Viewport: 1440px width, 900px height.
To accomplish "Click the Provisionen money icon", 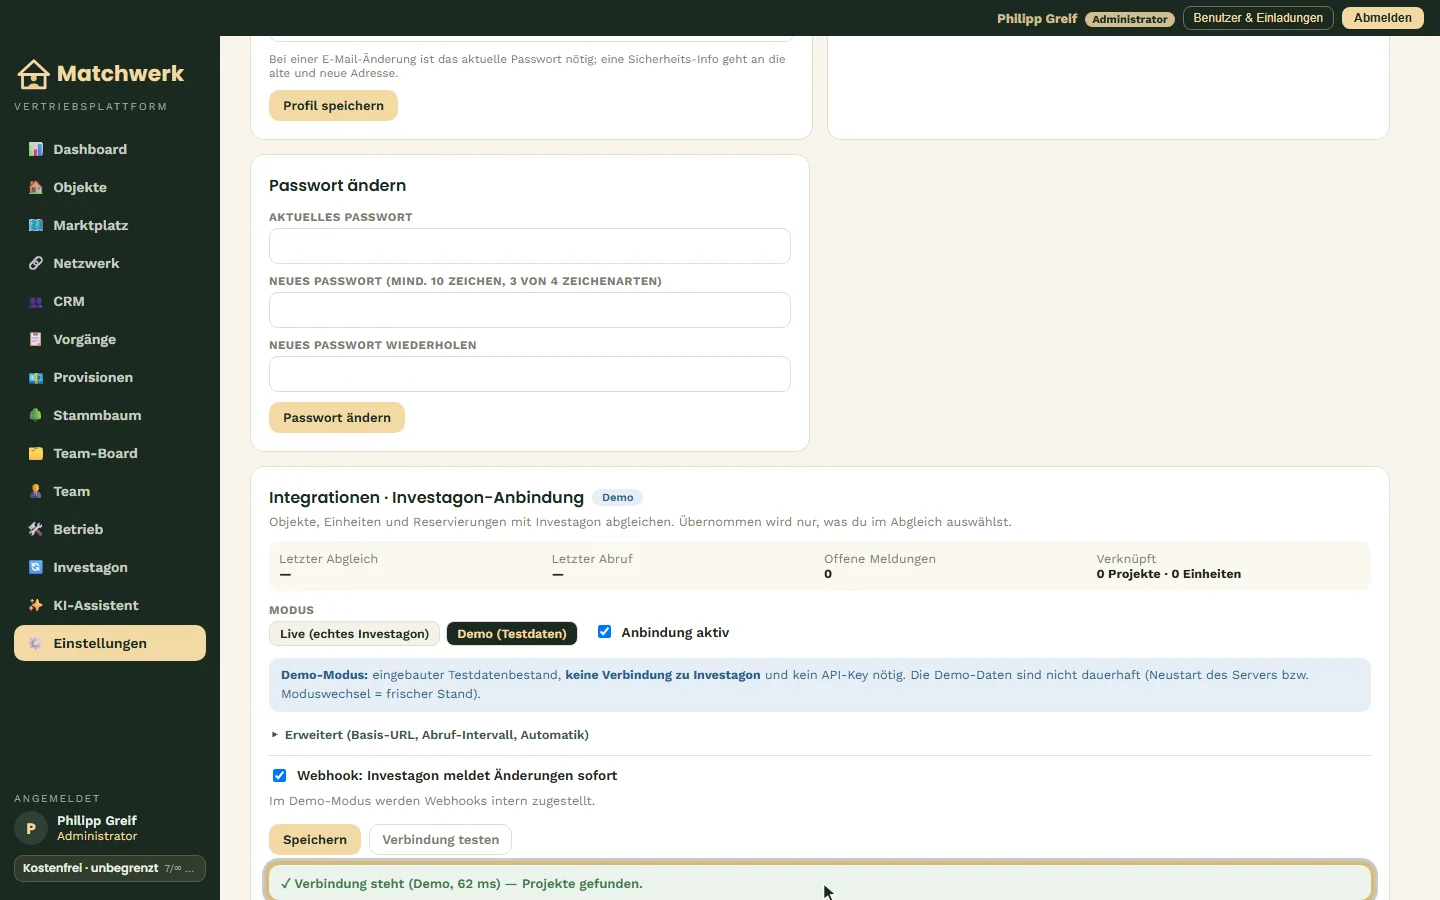I will [x=36, y=377].
